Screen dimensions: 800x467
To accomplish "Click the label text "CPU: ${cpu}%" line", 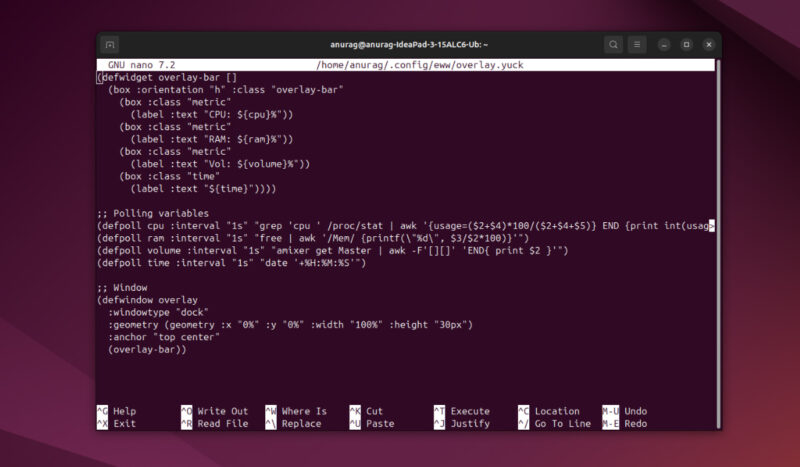I will (212, 114).
